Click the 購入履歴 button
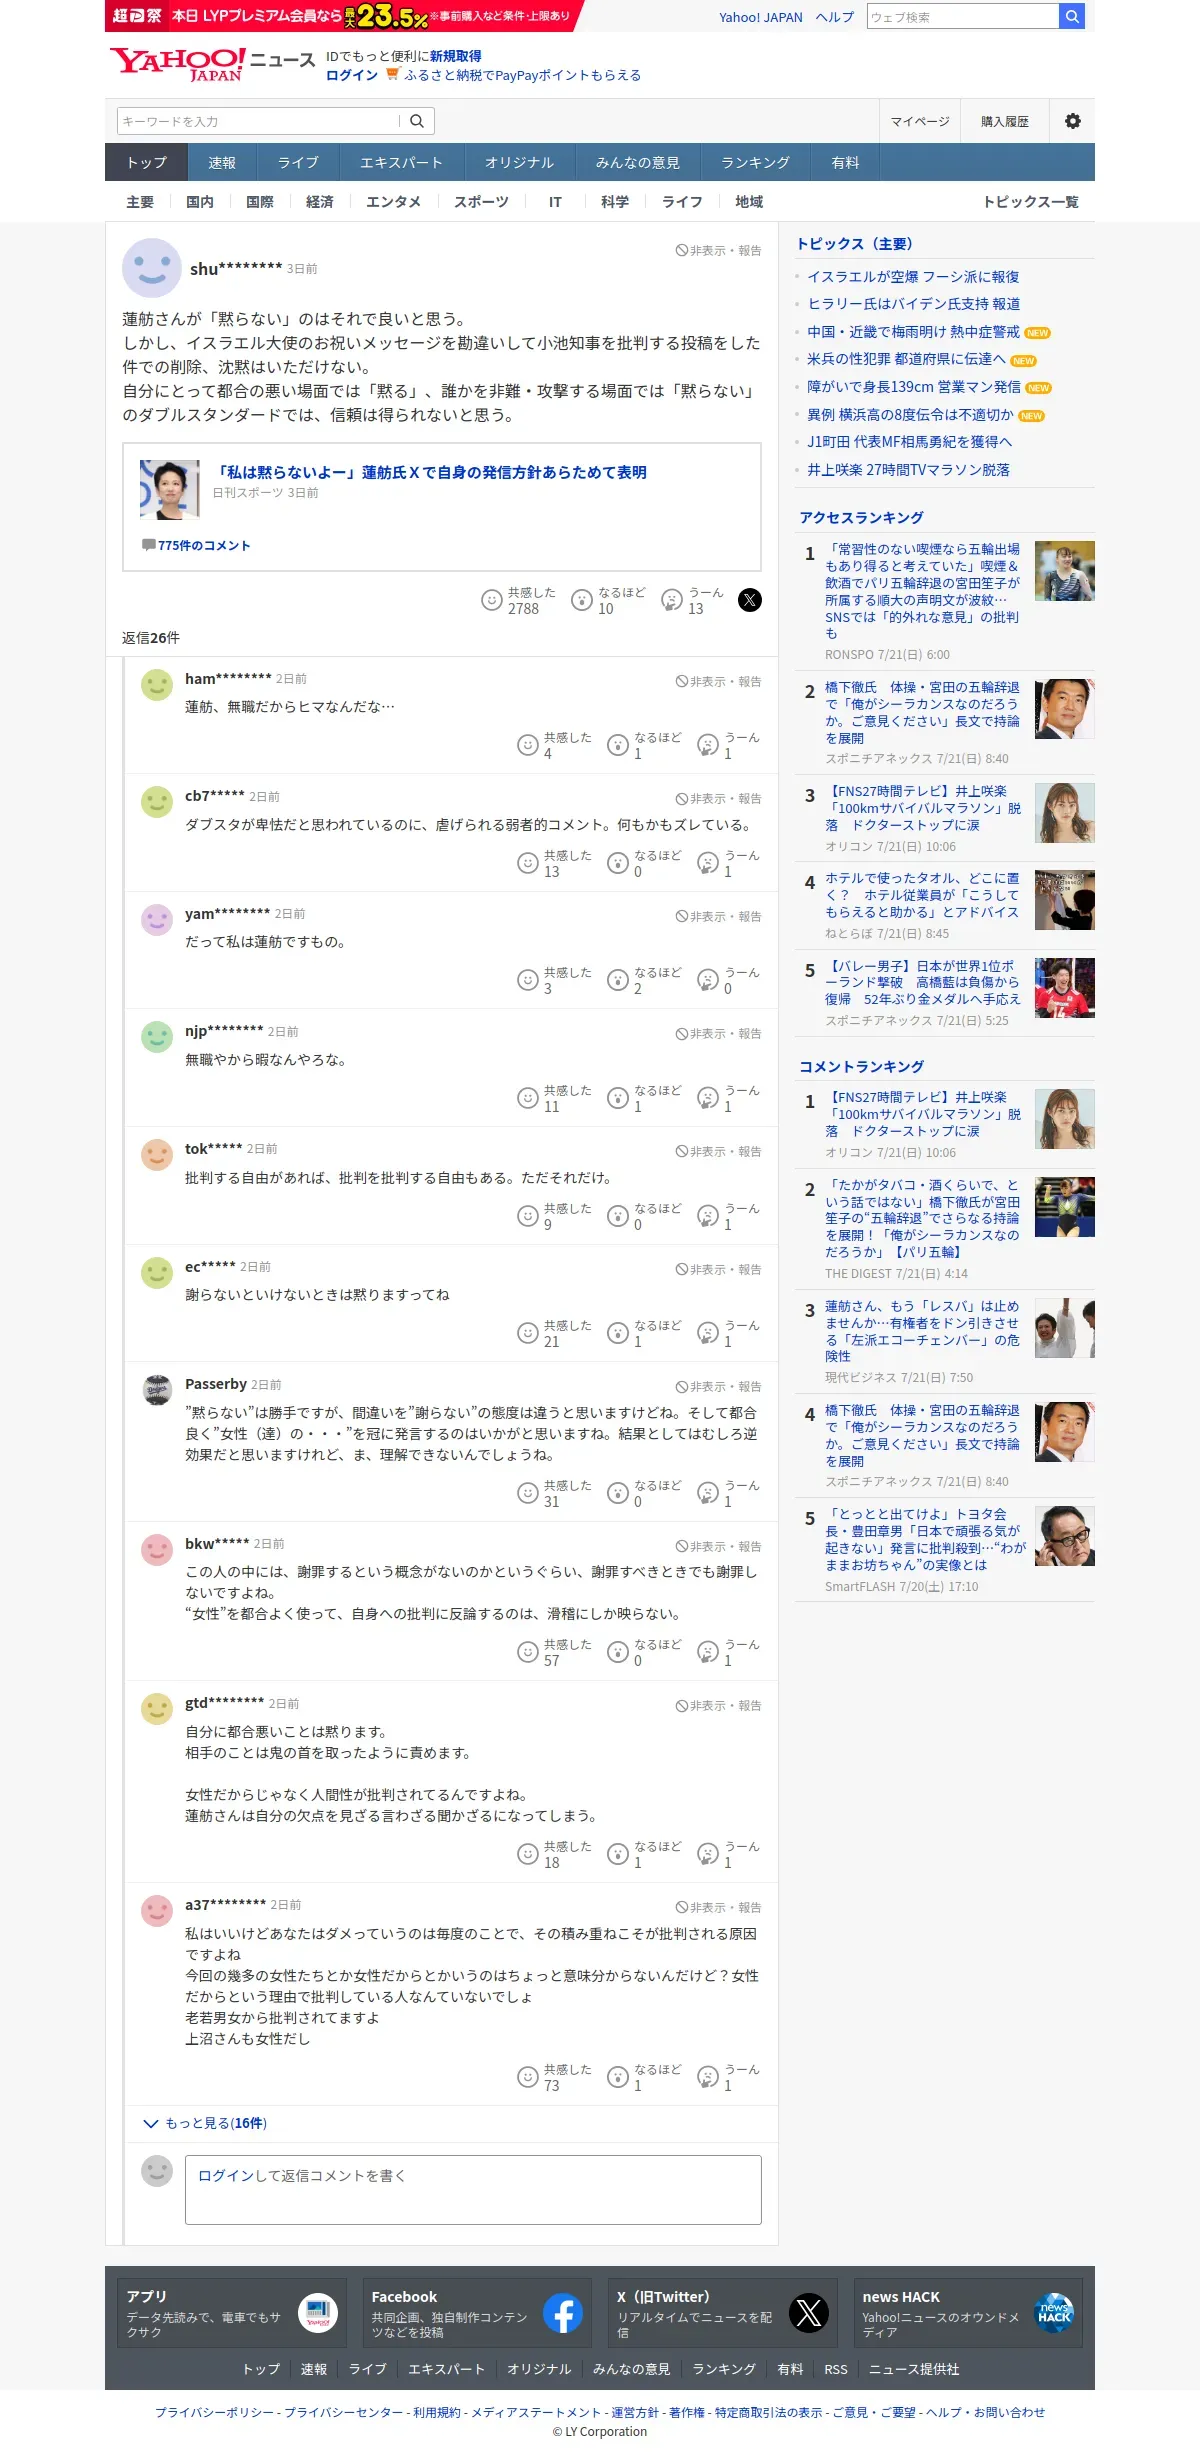Image resolution: width=1200 pixels, height=2460 pixels. point(1005,121)
